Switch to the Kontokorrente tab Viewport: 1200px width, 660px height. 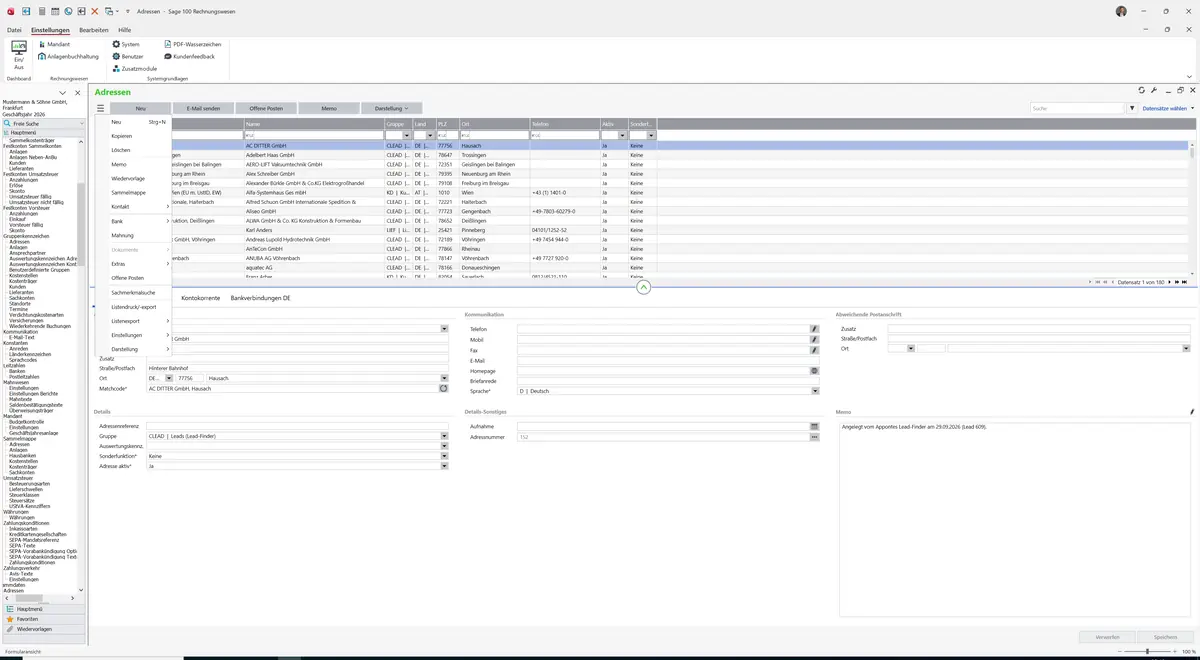coord(200,298)
